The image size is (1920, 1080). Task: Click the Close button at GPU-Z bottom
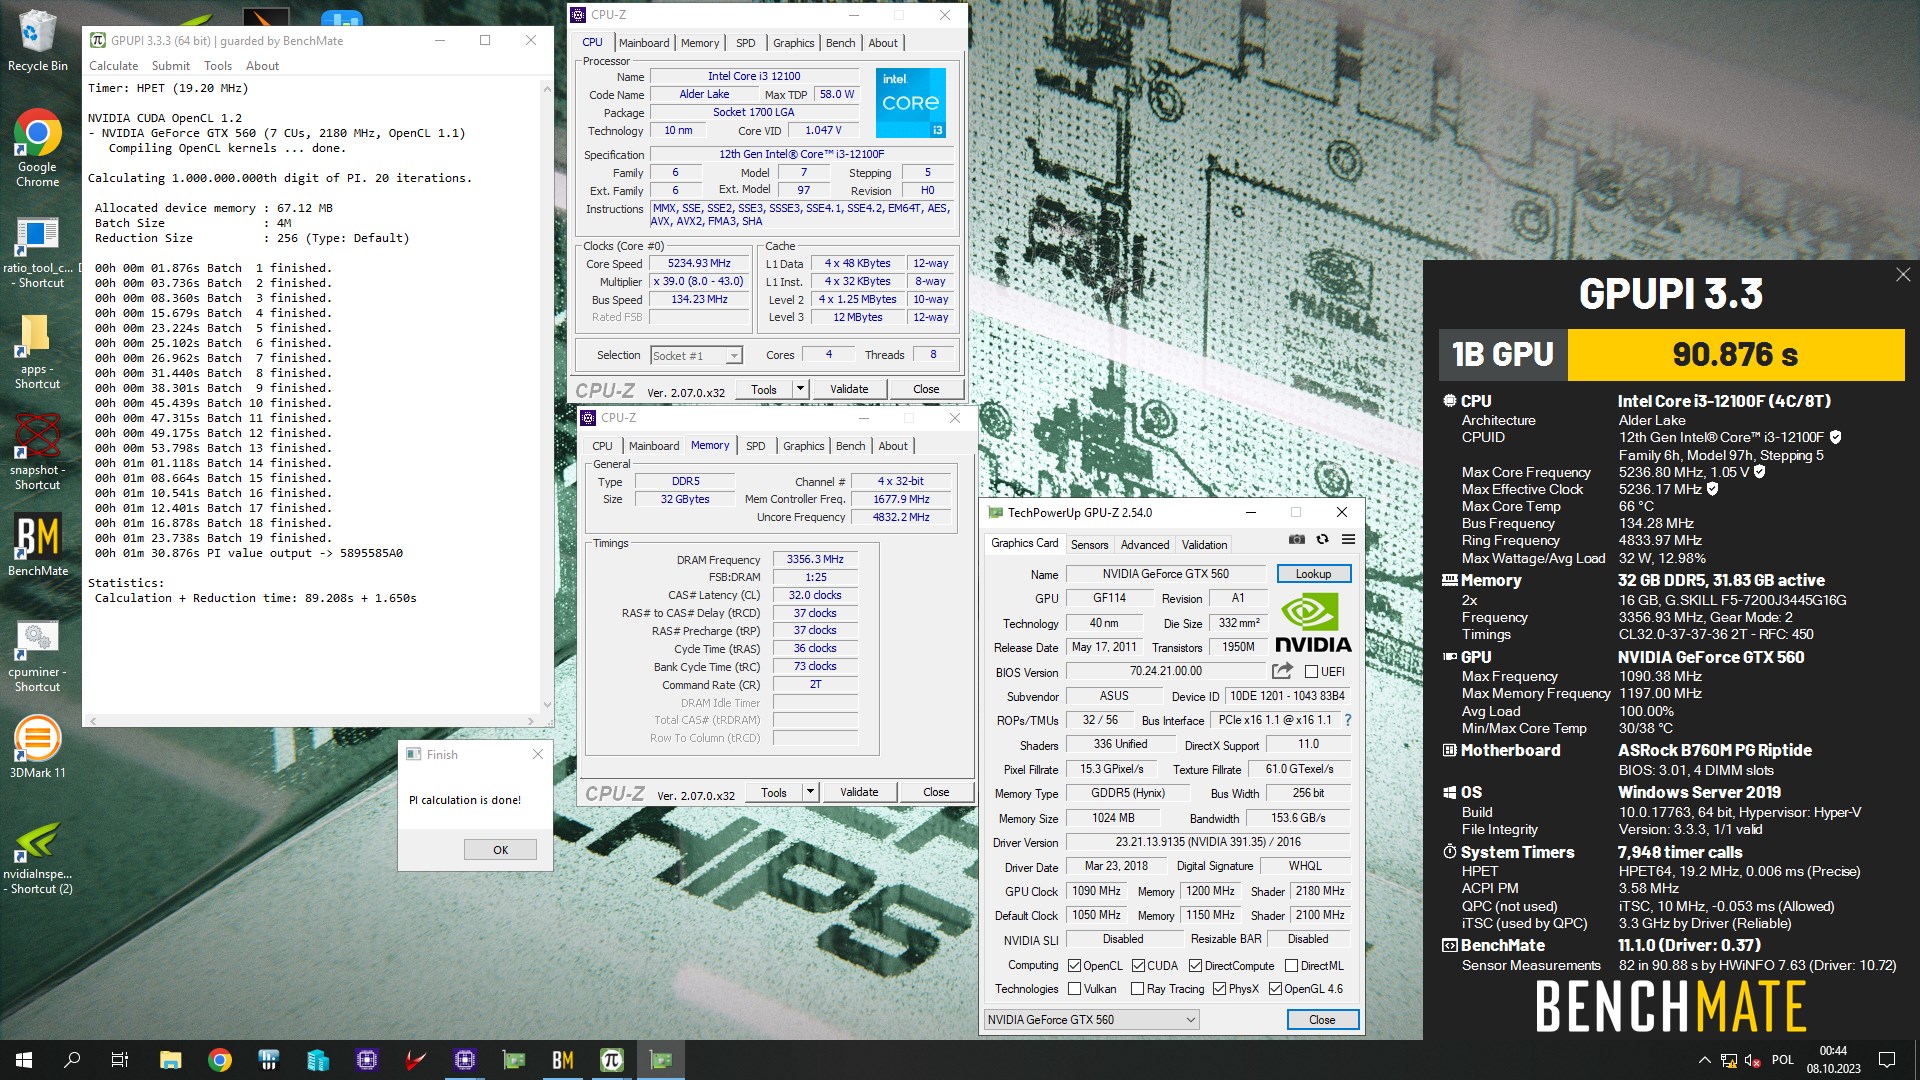pyautogui.click(x=1322, y=1020)
